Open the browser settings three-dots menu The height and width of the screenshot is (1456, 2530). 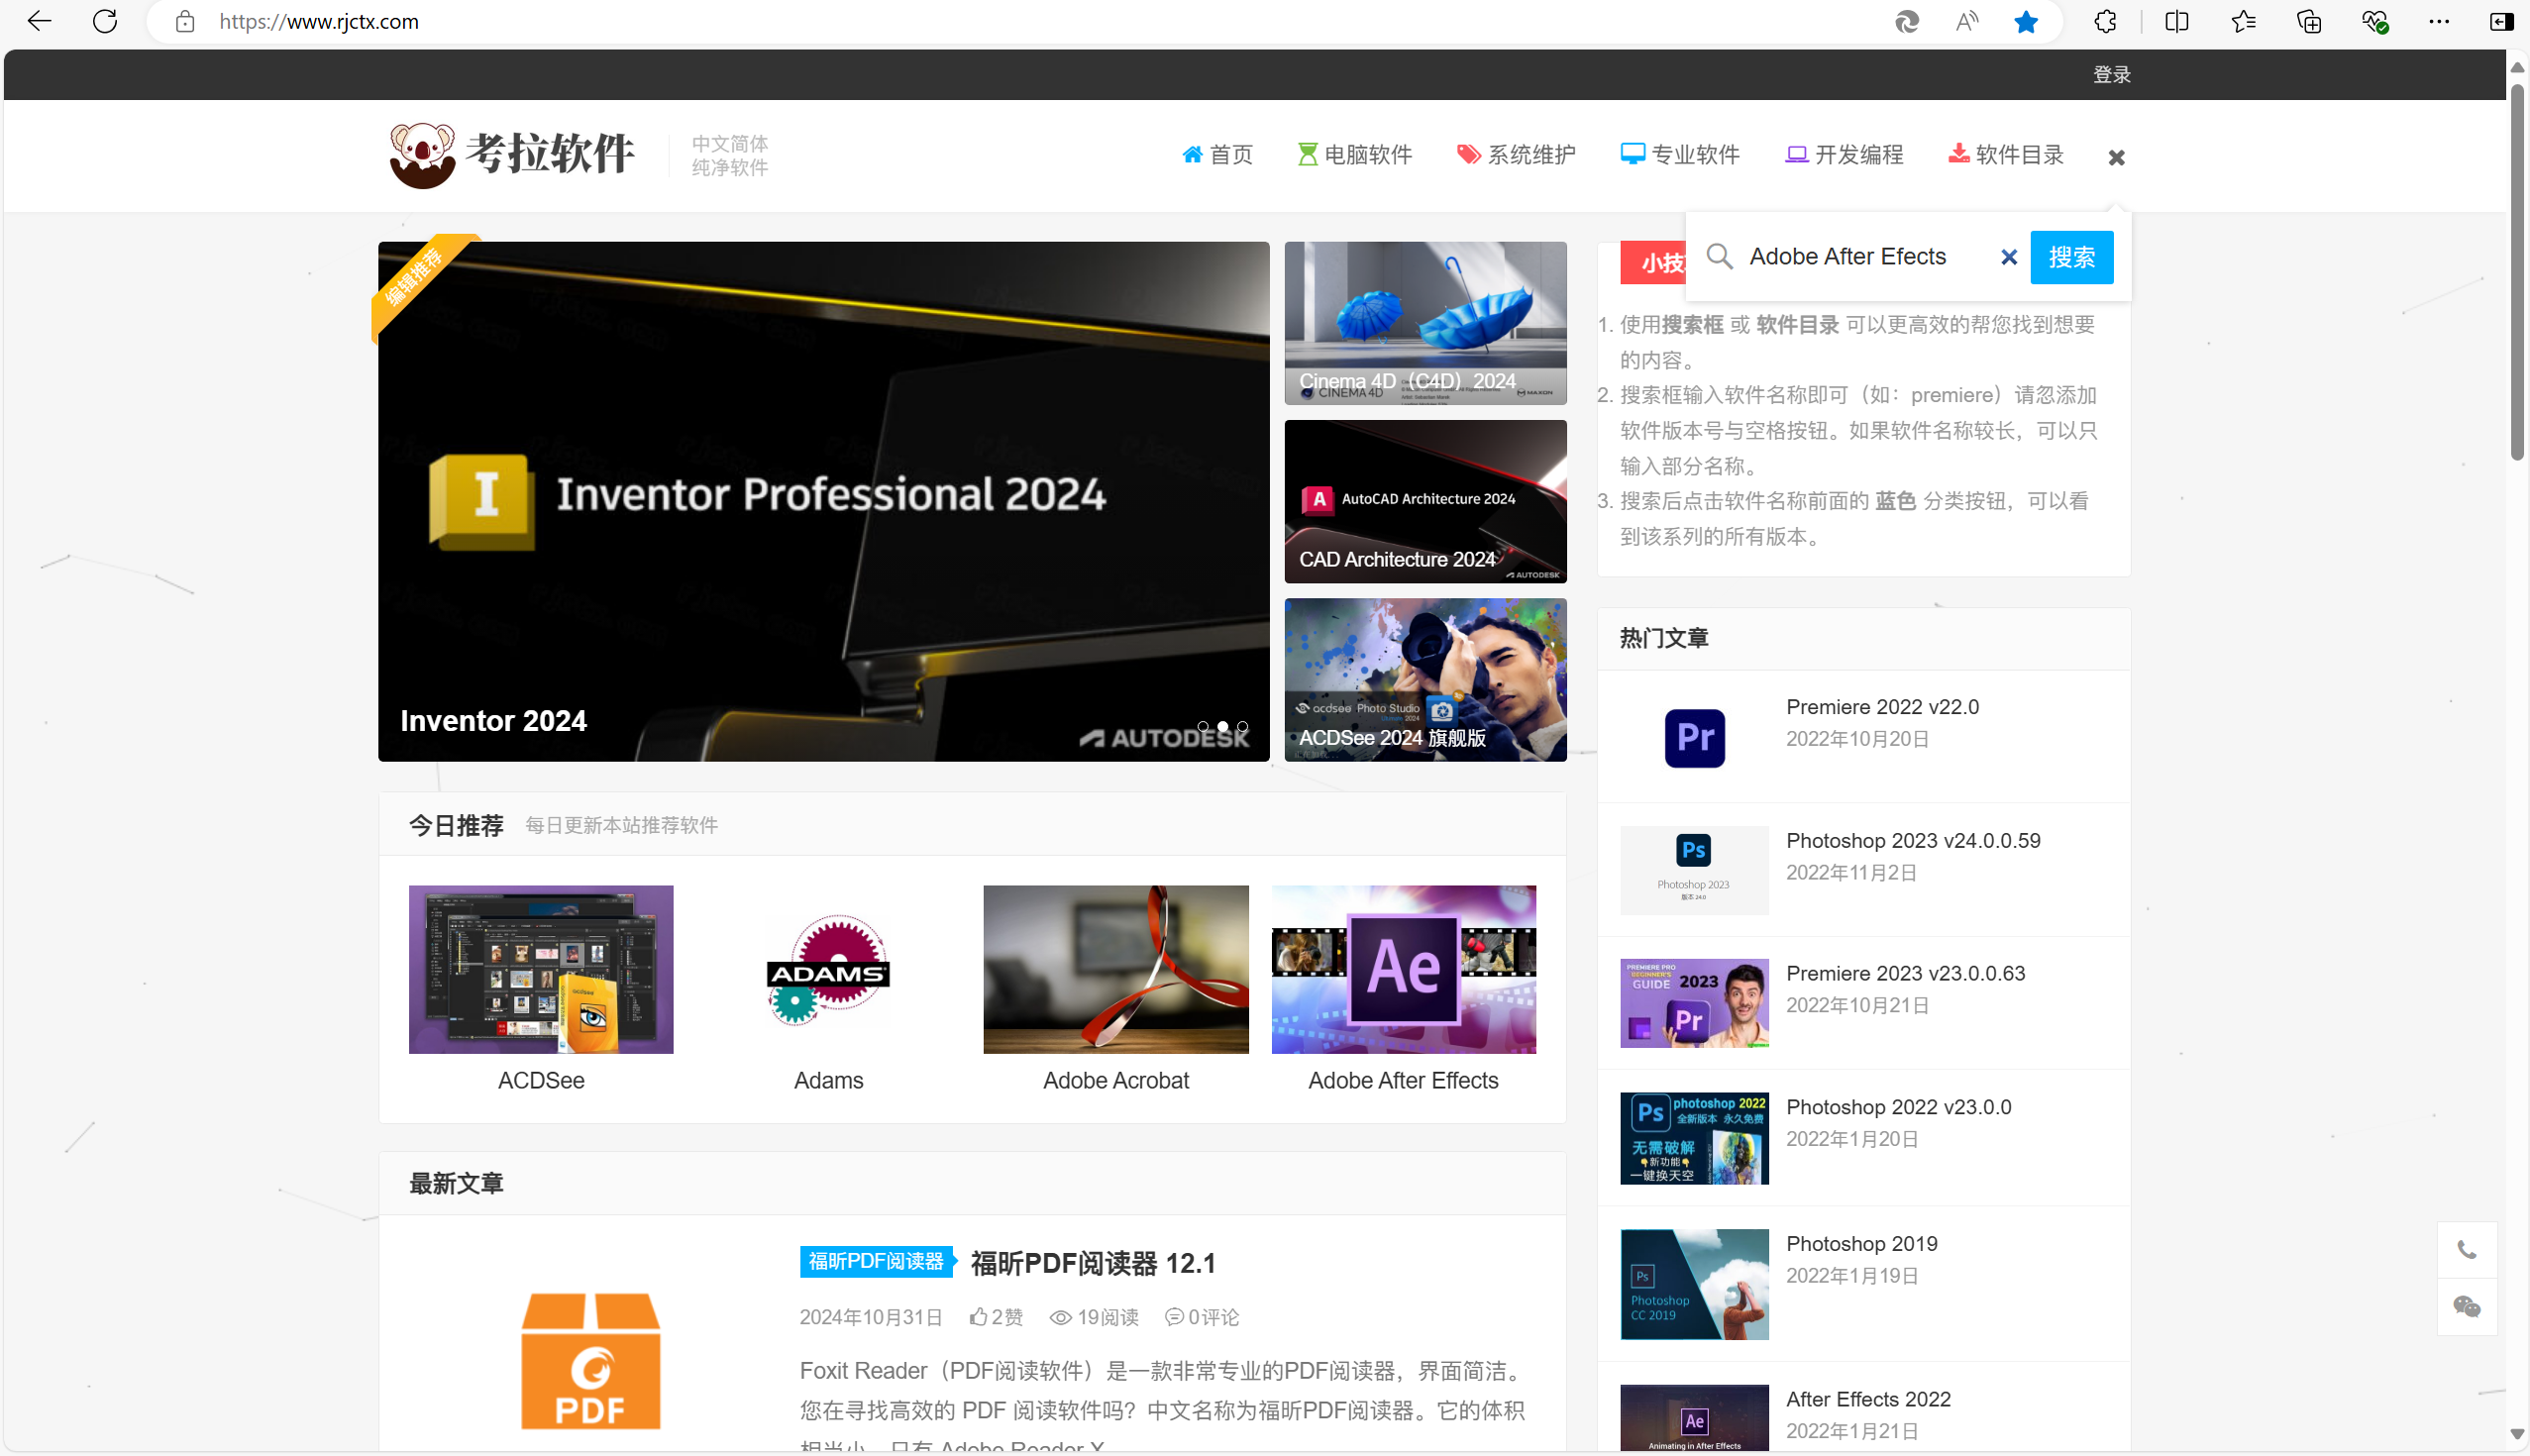pyautogui.click(x=2439, y=21)
